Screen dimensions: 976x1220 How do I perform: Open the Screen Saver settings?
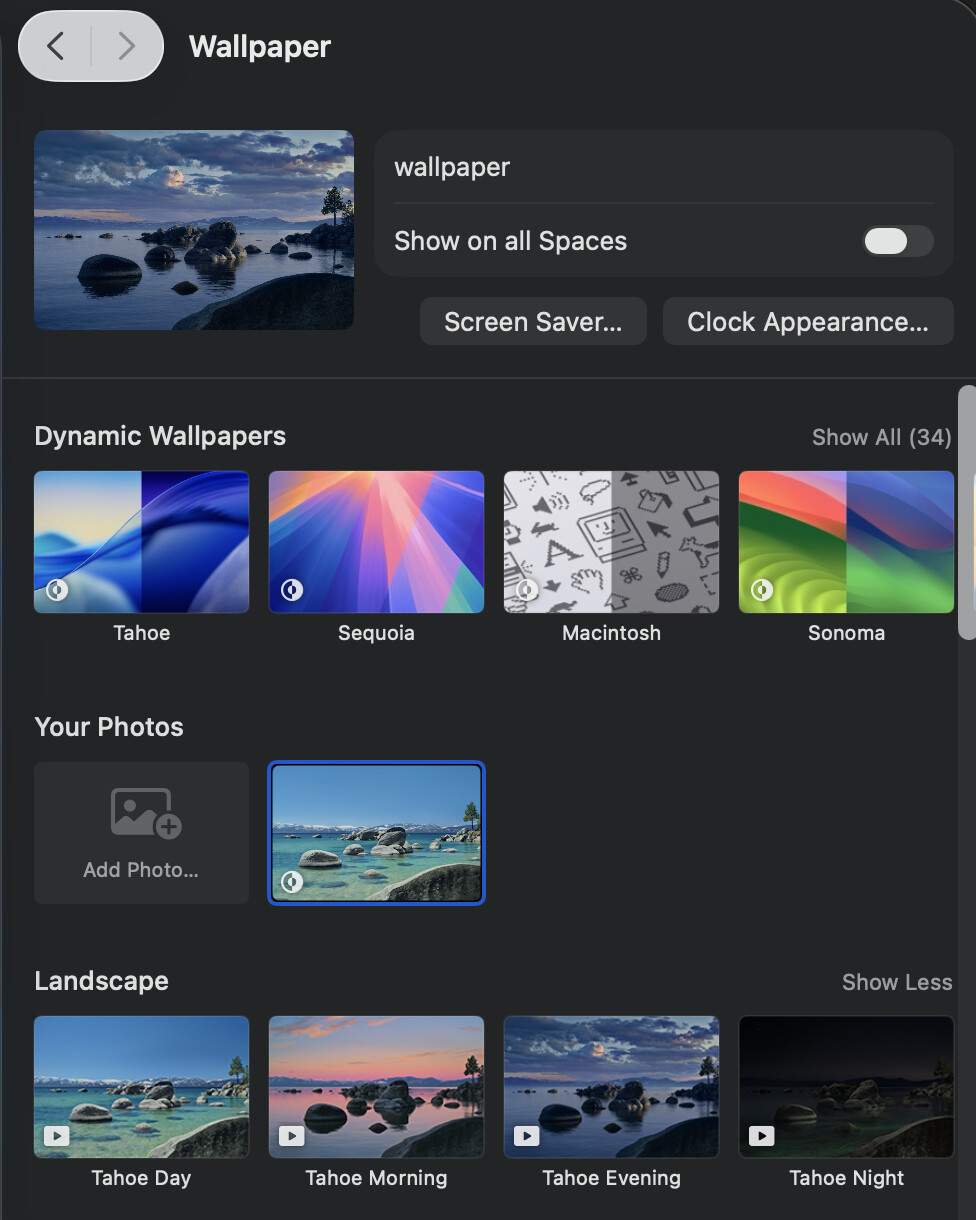(x=532, y=322)
